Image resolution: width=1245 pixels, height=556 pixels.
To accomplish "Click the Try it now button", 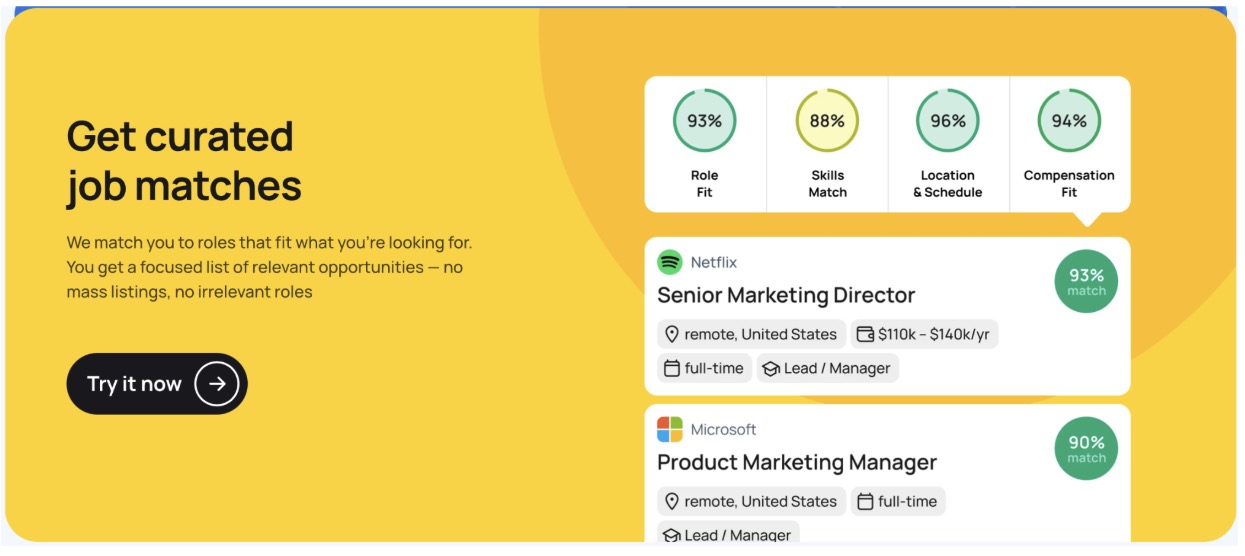I will pyautogui.click(x=157, y=384).
